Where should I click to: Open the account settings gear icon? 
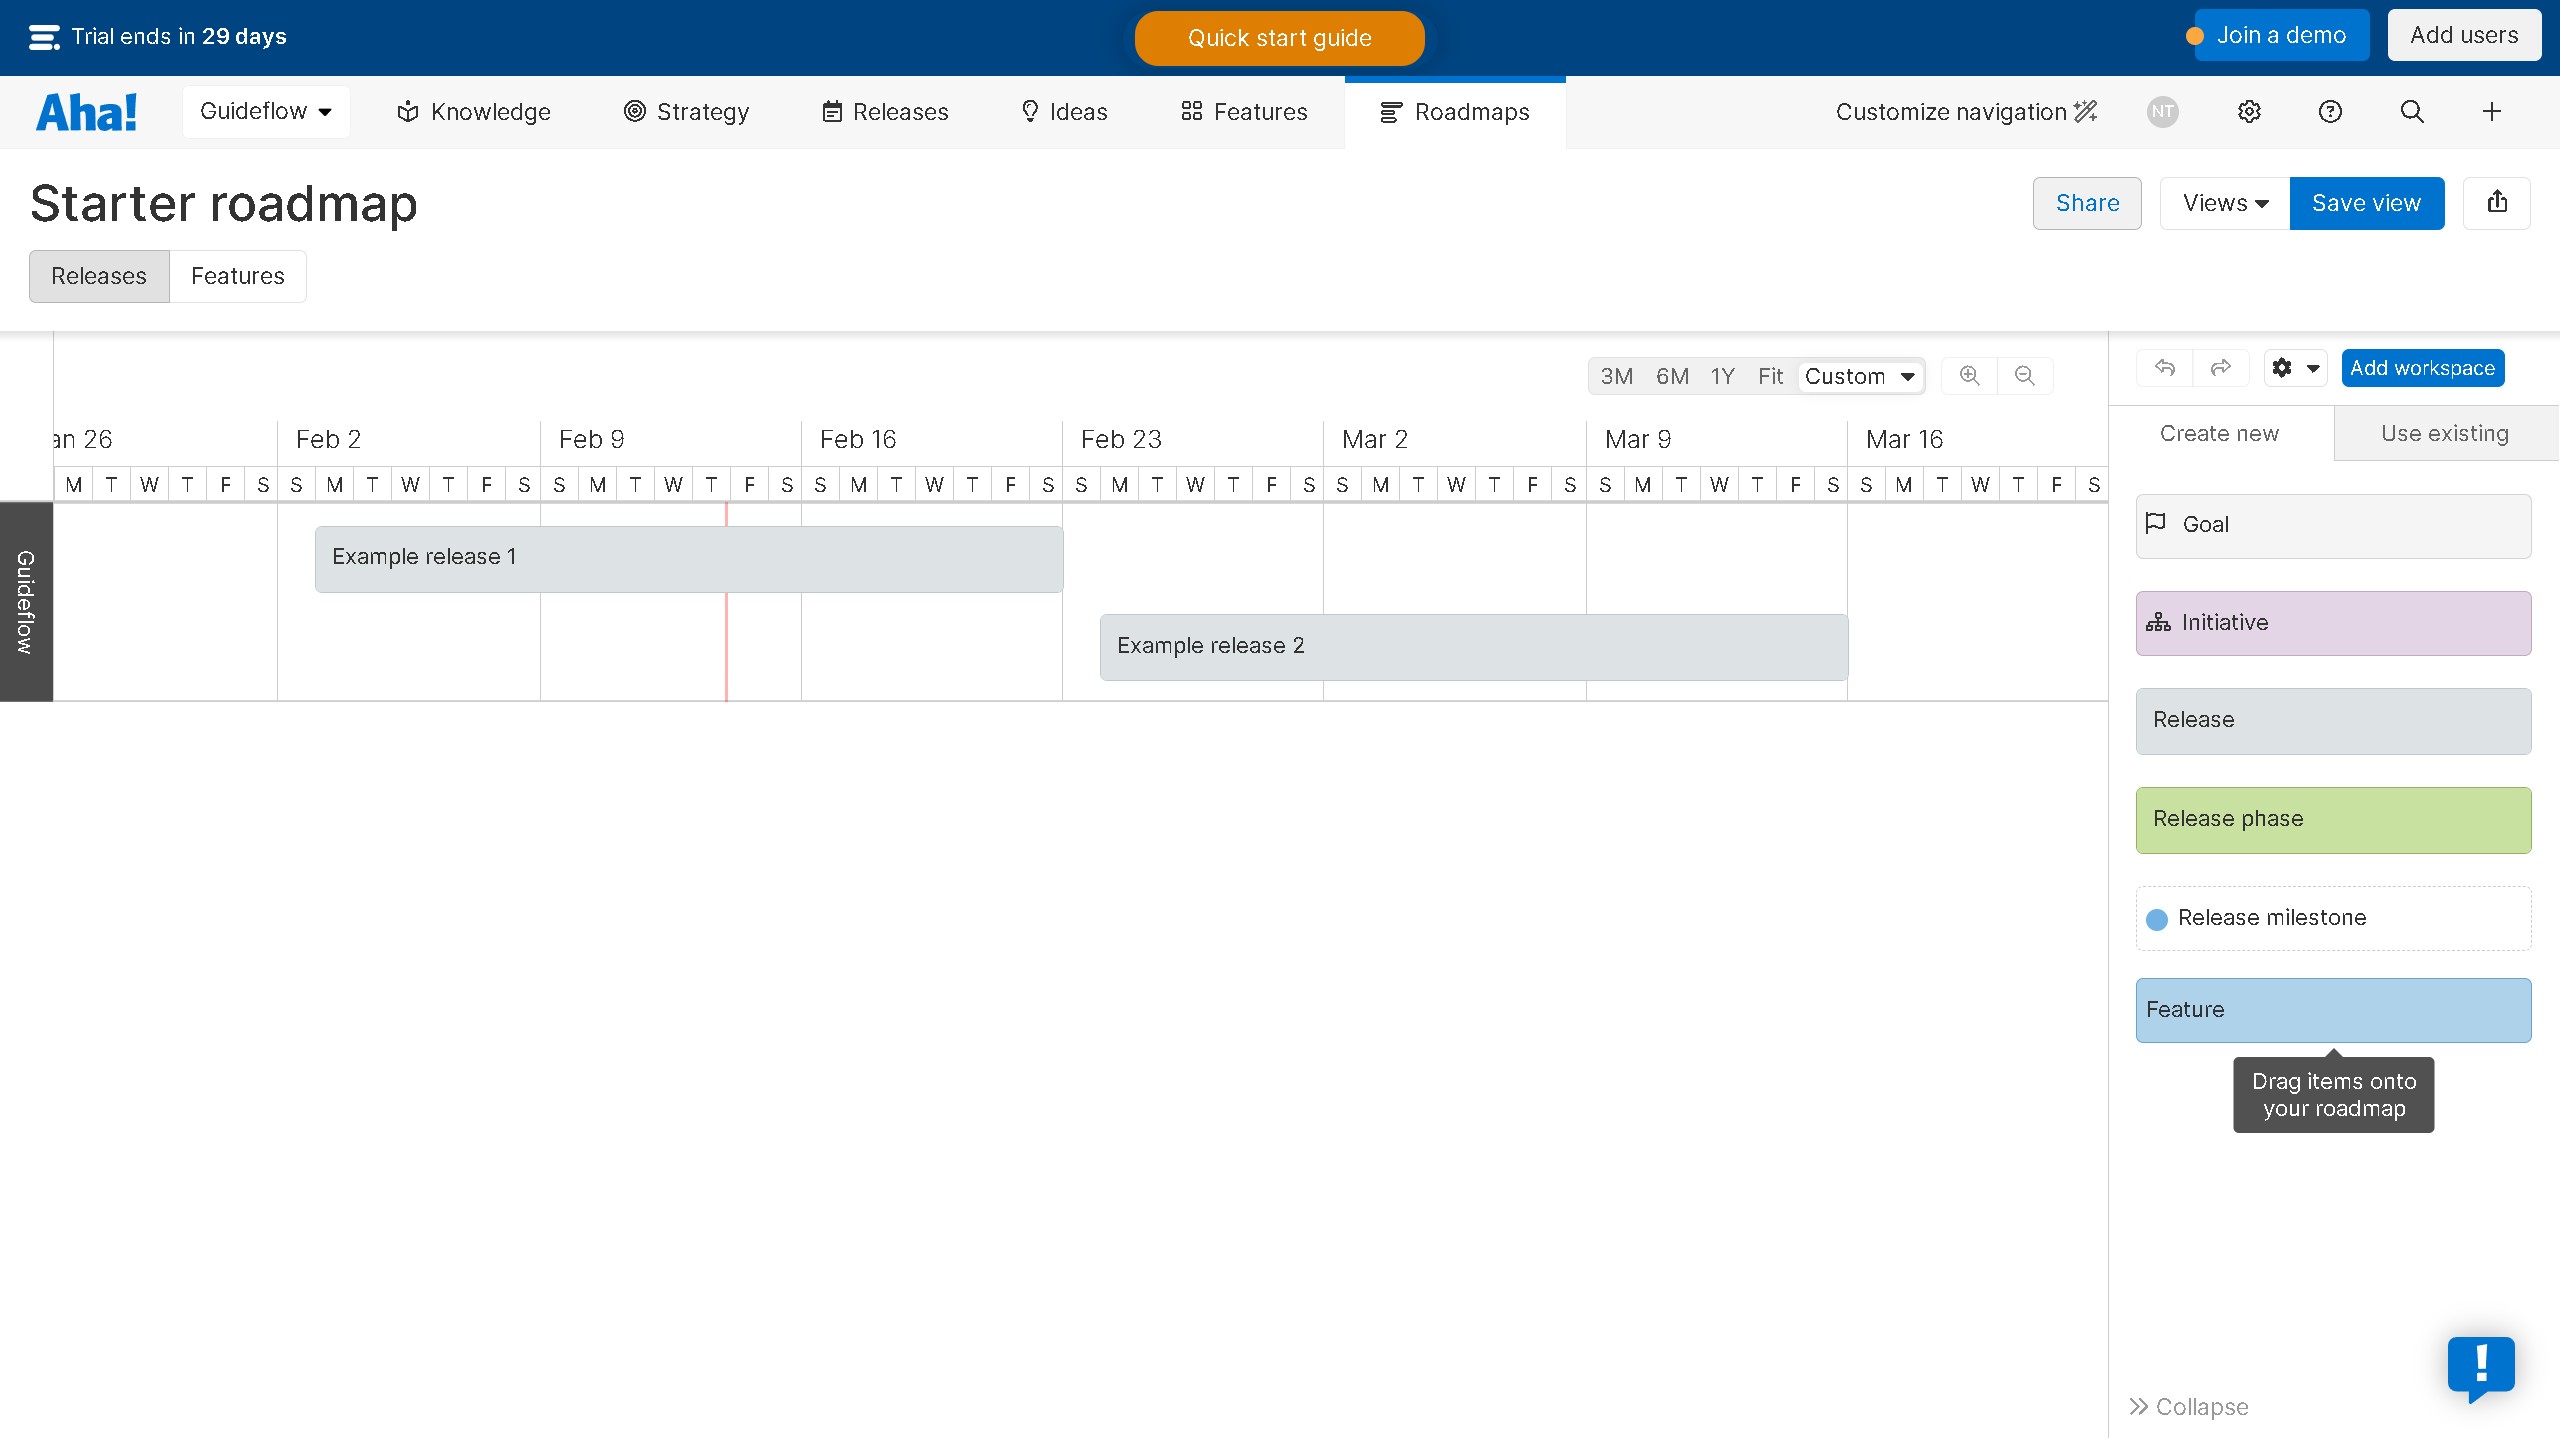(2249, 111)
